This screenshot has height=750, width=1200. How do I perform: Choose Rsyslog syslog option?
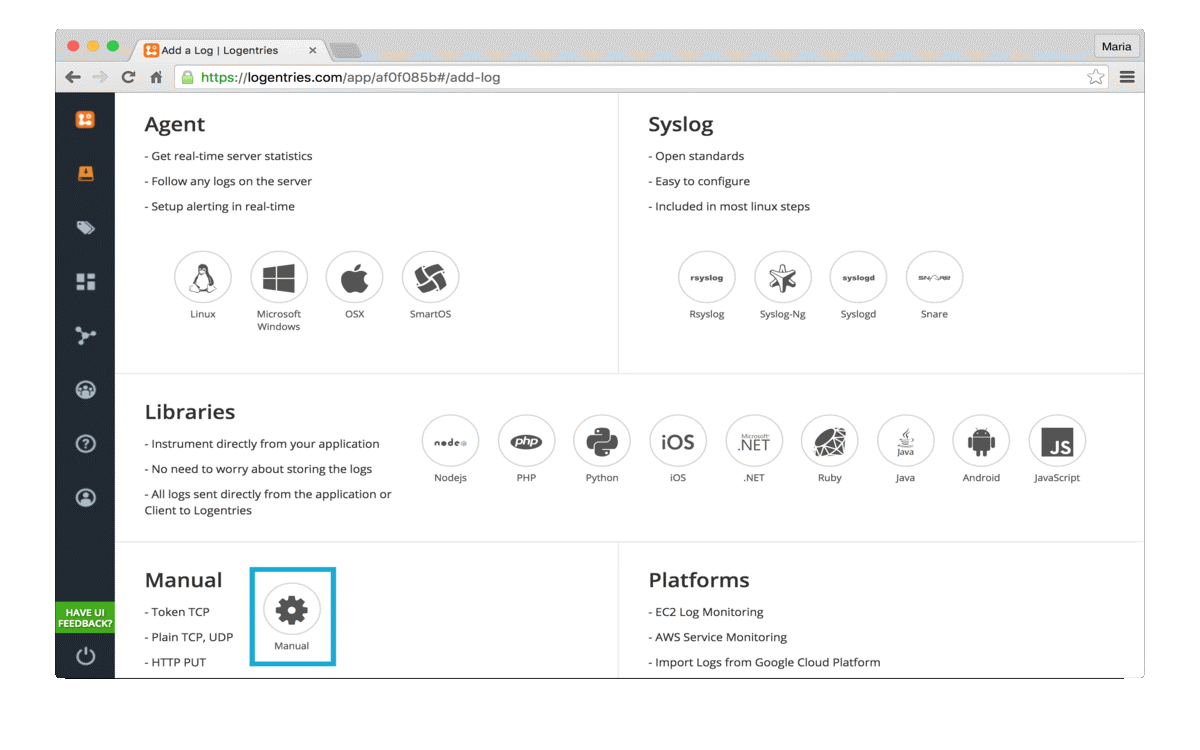click(x=707, y=278)
